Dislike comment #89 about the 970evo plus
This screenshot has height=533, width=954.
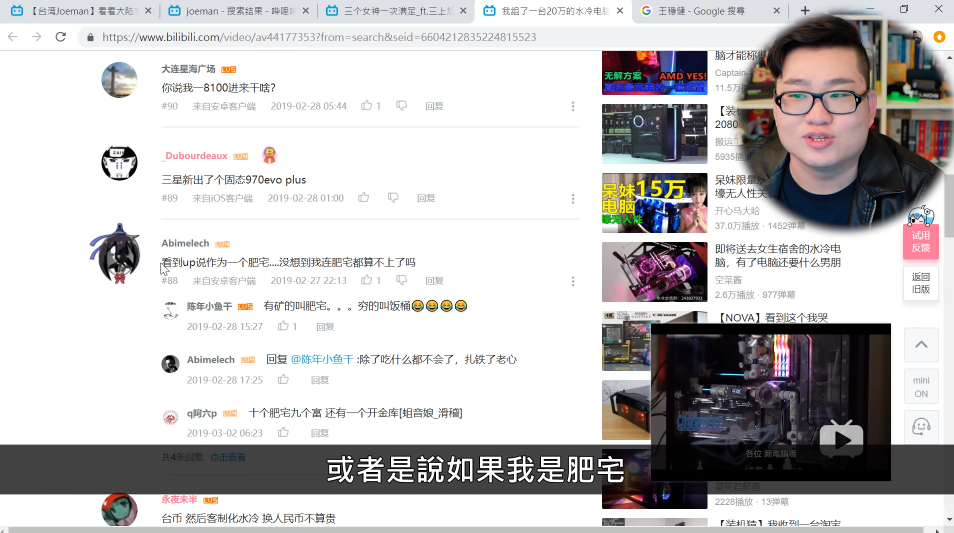393,198
